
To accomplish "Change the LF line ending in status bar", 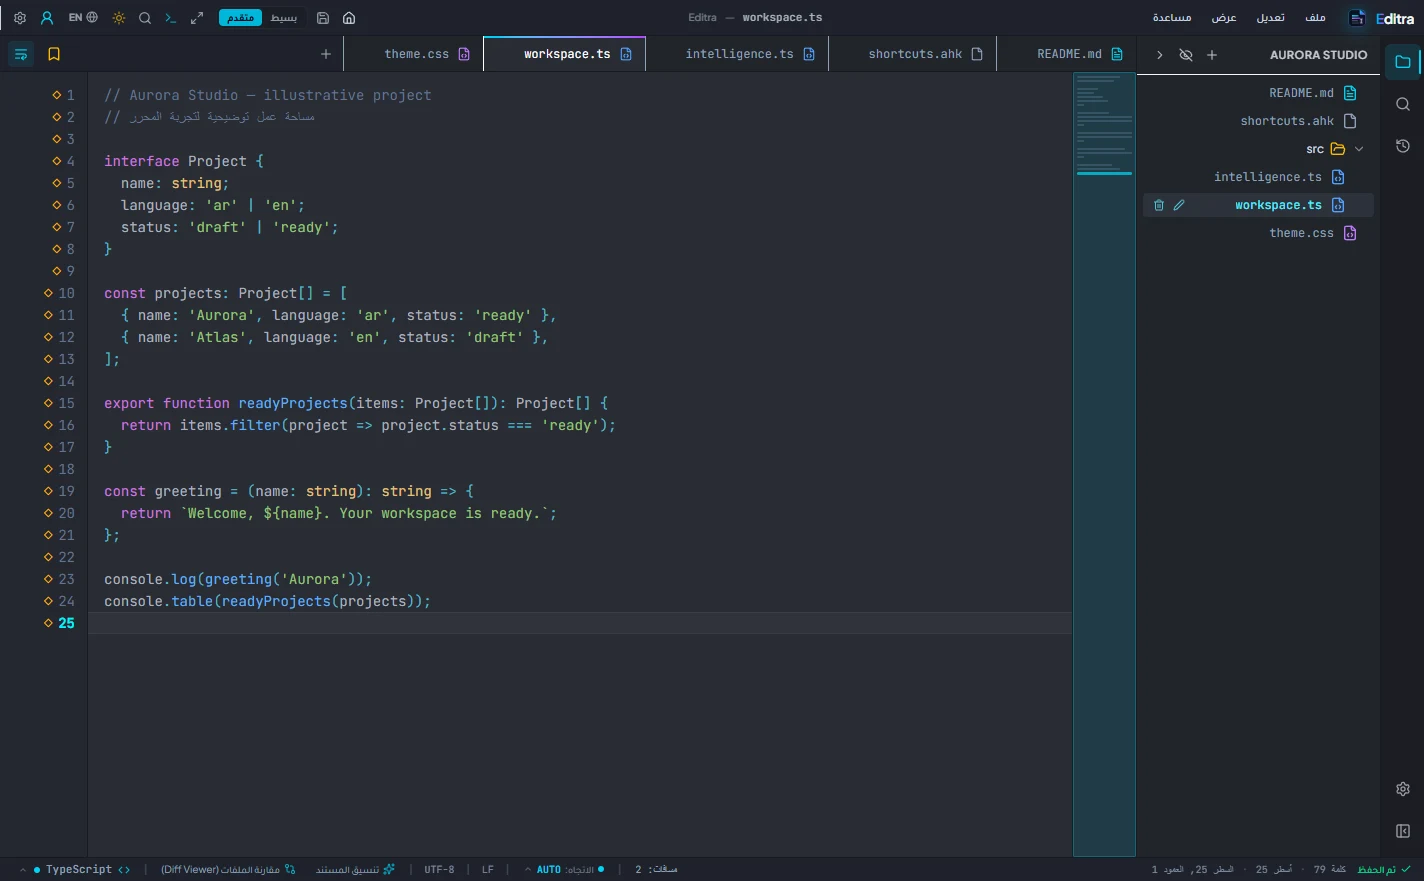I will (x=488, y=870).
